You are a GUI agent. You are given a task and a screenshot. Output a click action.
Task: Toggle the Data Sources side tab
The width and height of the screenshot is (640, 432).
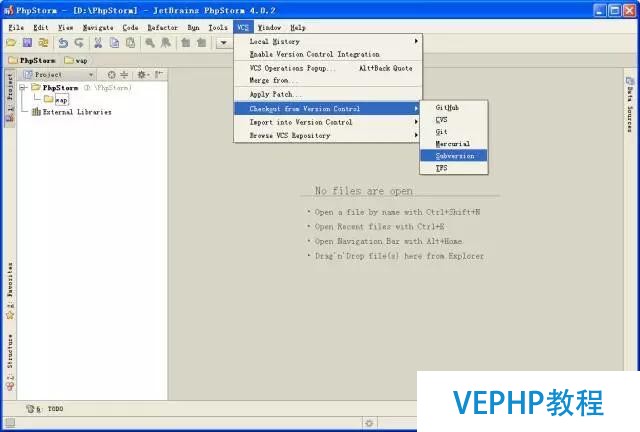click(630, 105)
